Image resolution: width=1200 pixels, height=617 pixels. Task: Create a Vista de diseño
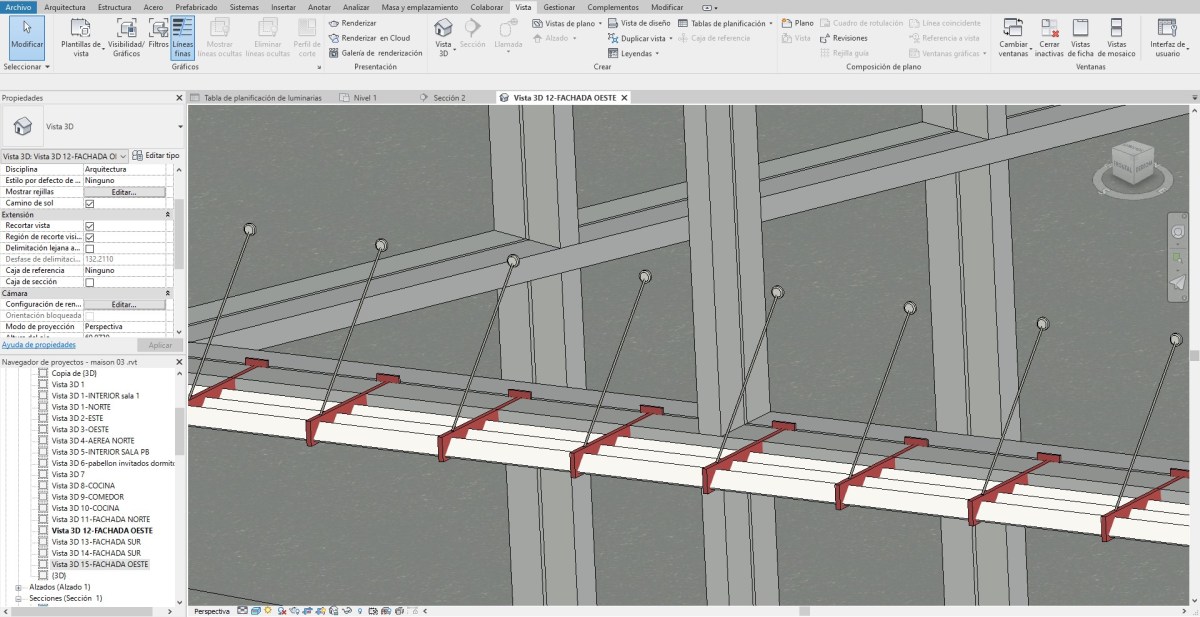click(639, 23)
